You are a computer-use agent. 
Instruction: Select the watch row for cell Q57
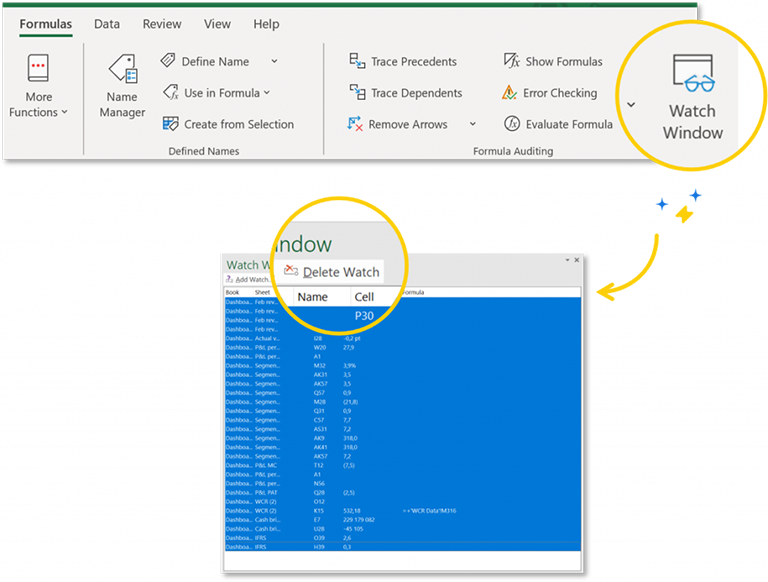403,393
